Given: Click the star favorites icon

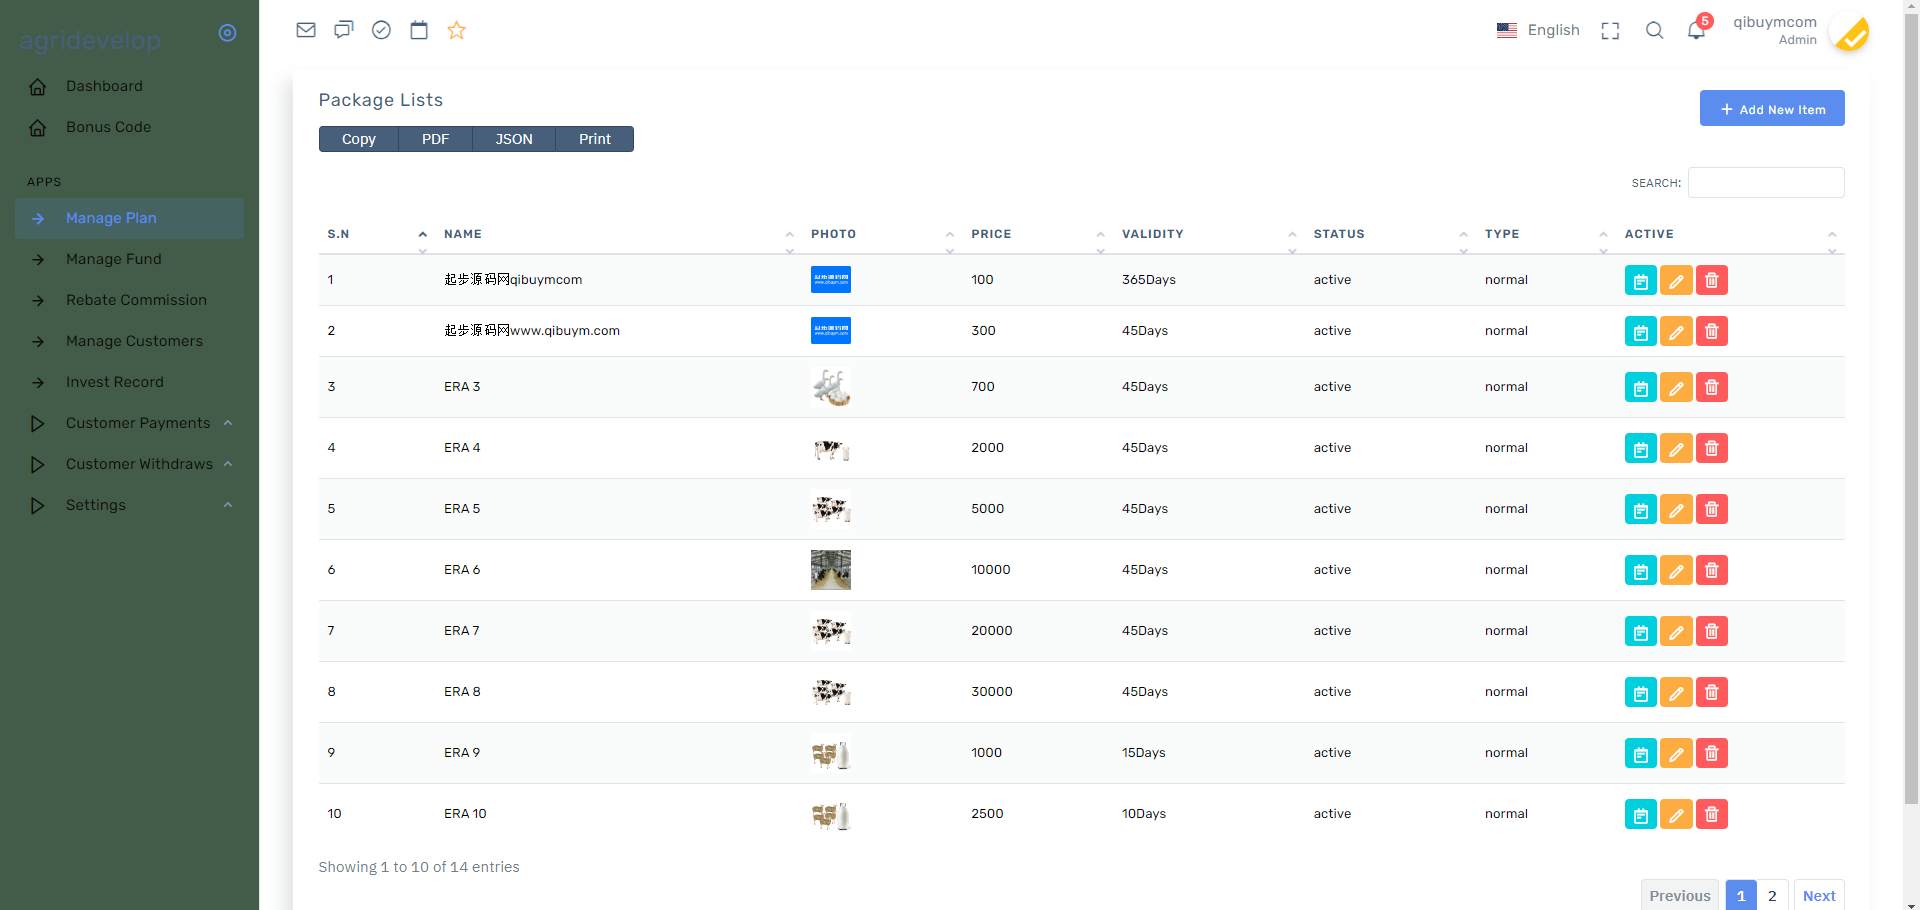Looking at the screenshot, I should point(457,30).
